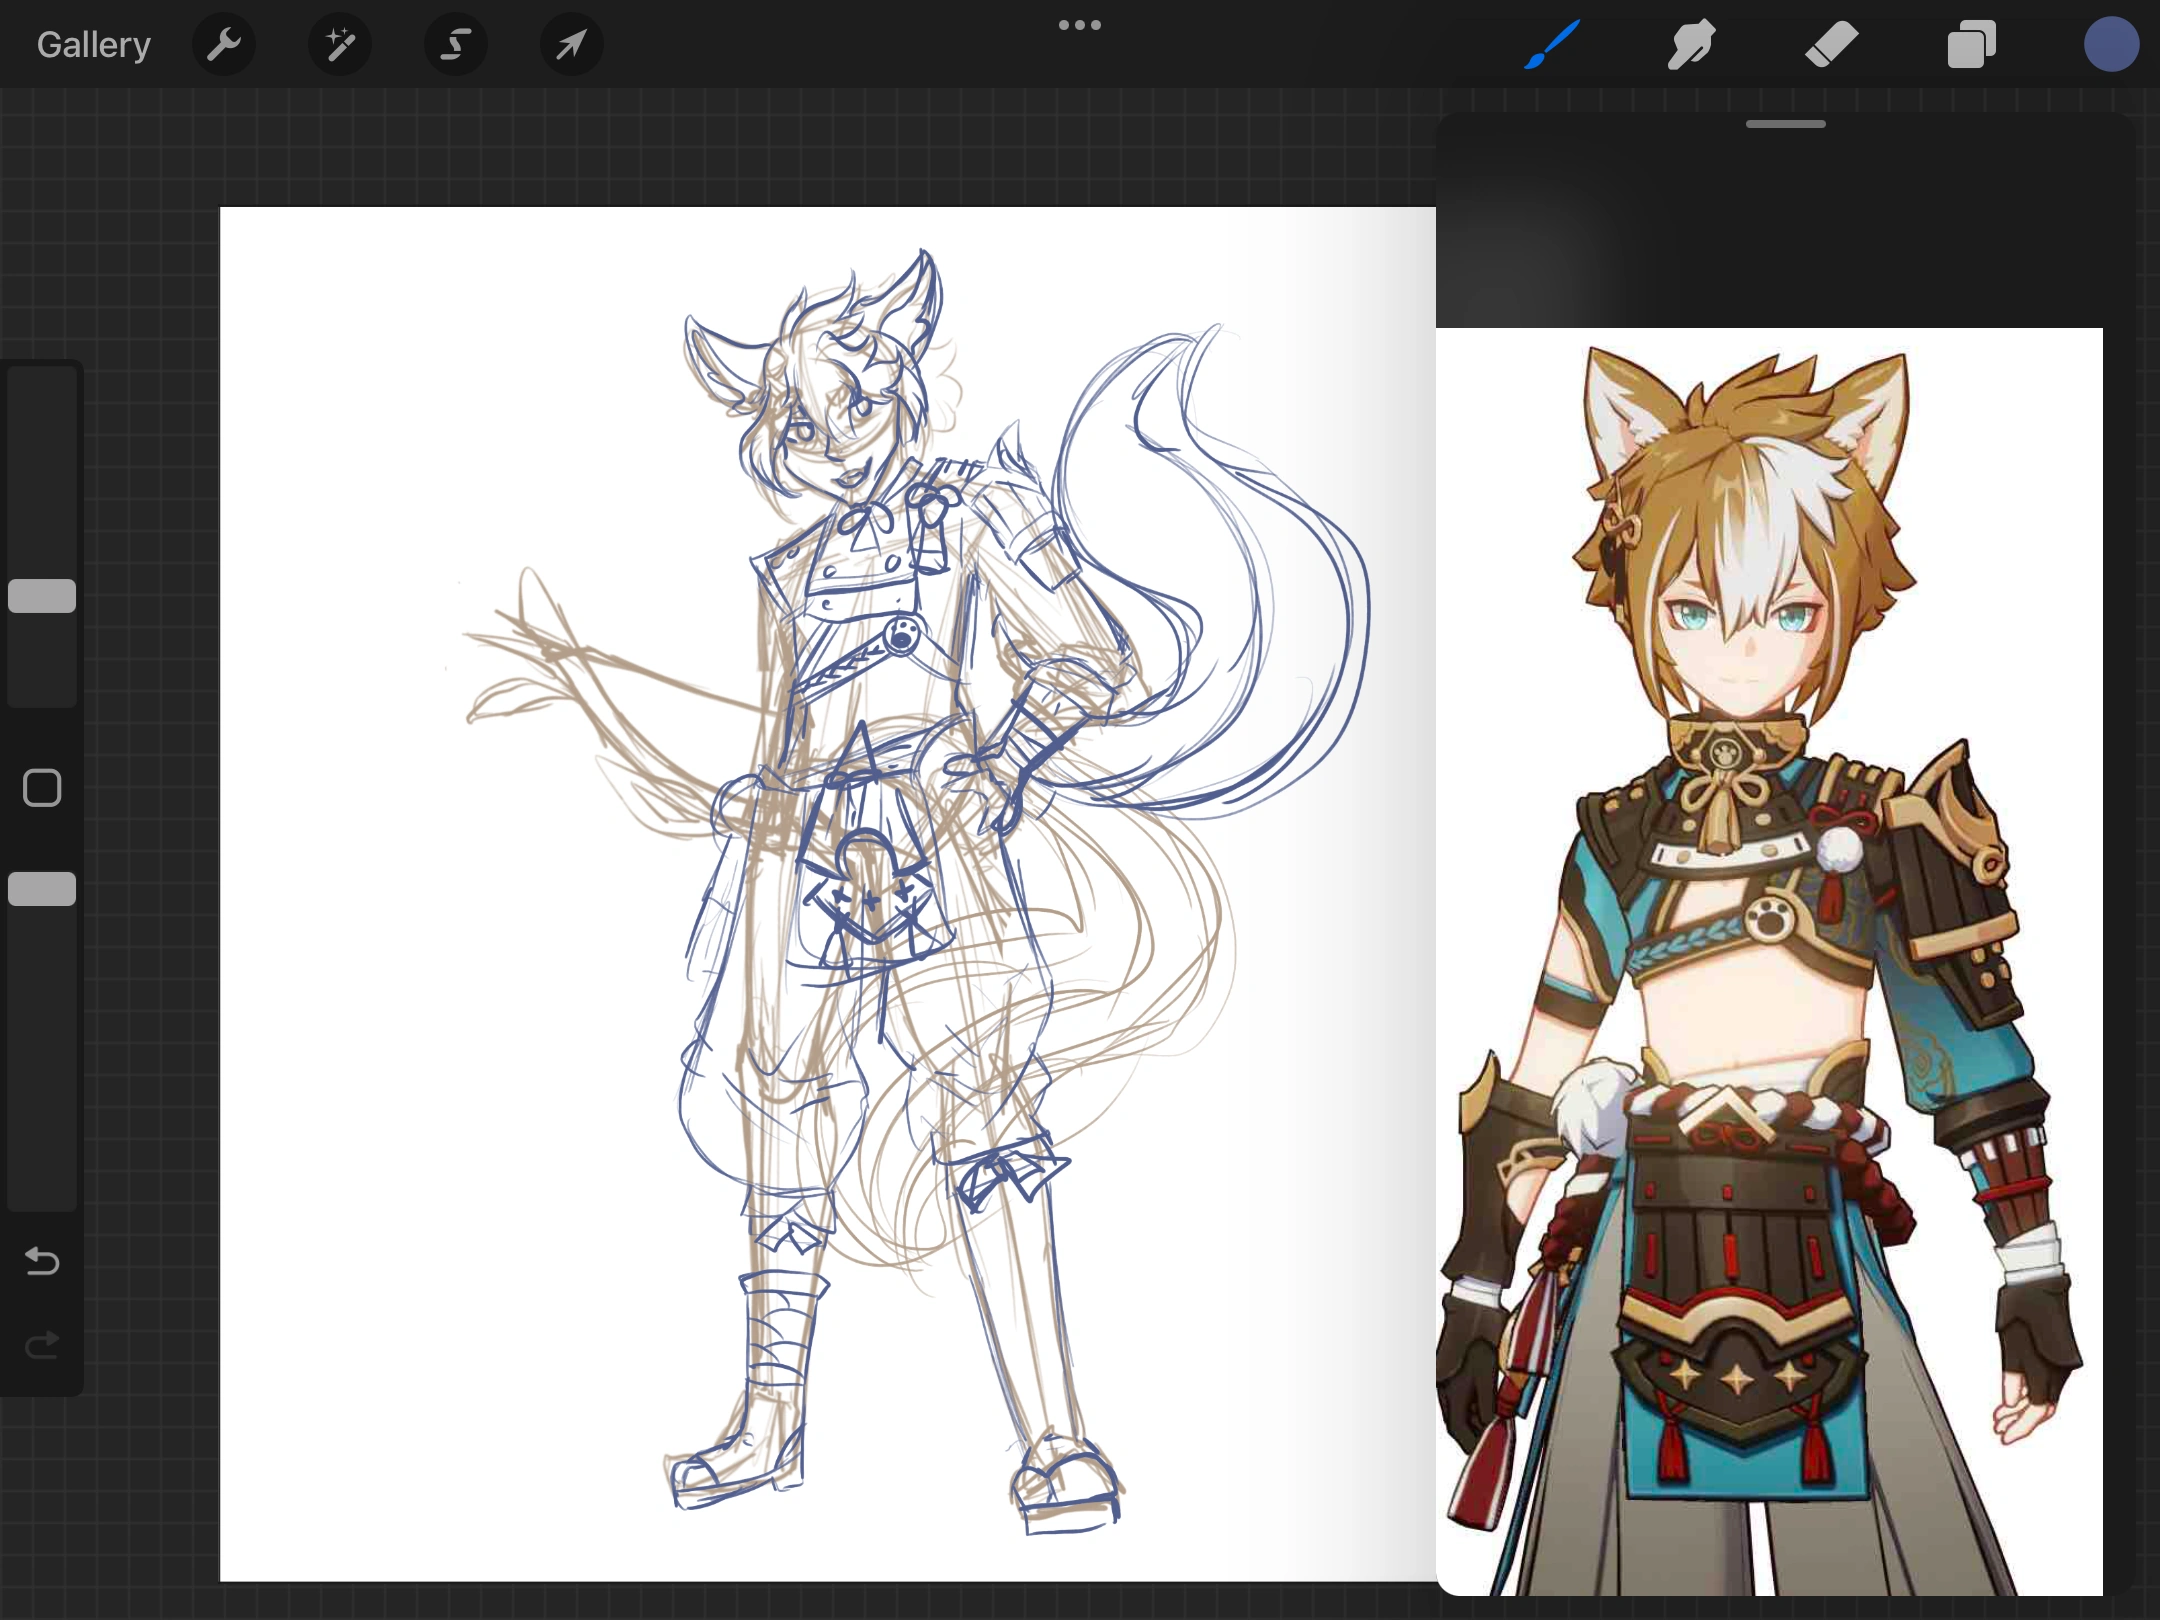Tap the square Modify button in sidebar

click(x=42, y=788)
